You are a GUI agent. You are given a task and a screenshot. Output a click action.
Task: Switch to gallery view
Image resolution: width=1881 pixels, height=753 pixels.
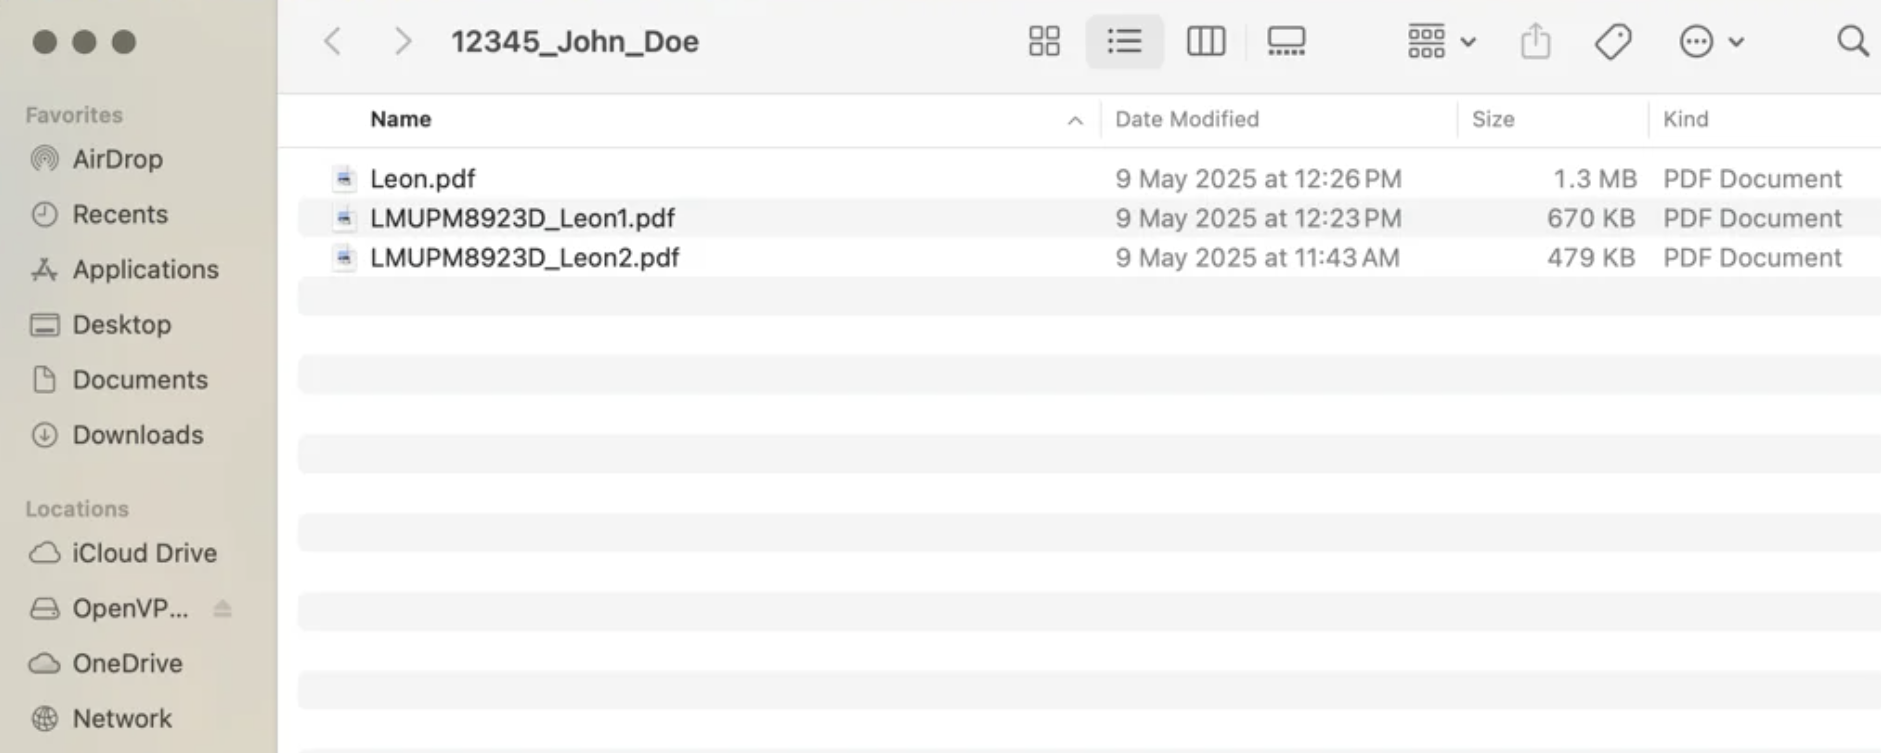click(x=1286, y=41)
